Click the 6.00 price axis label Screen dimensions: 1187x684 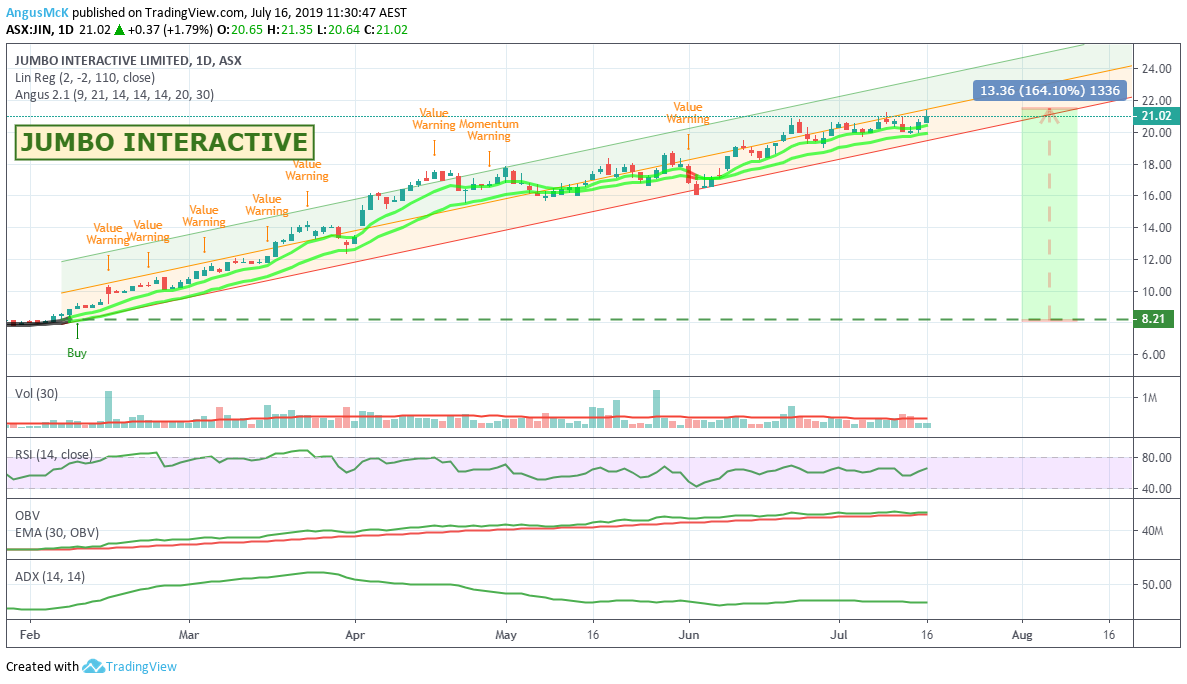click(x=1154, y=355)
